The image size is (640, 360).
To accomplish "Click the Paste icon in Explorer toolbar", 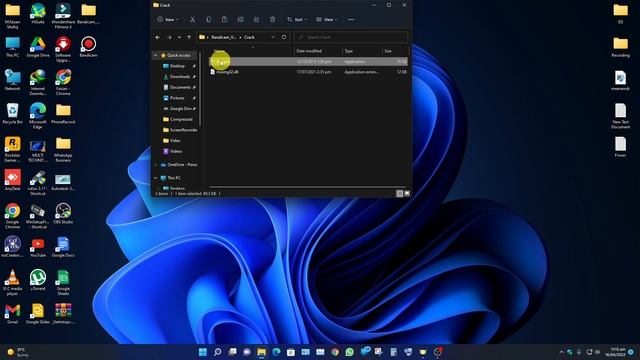I will click(x=224, y=20).
